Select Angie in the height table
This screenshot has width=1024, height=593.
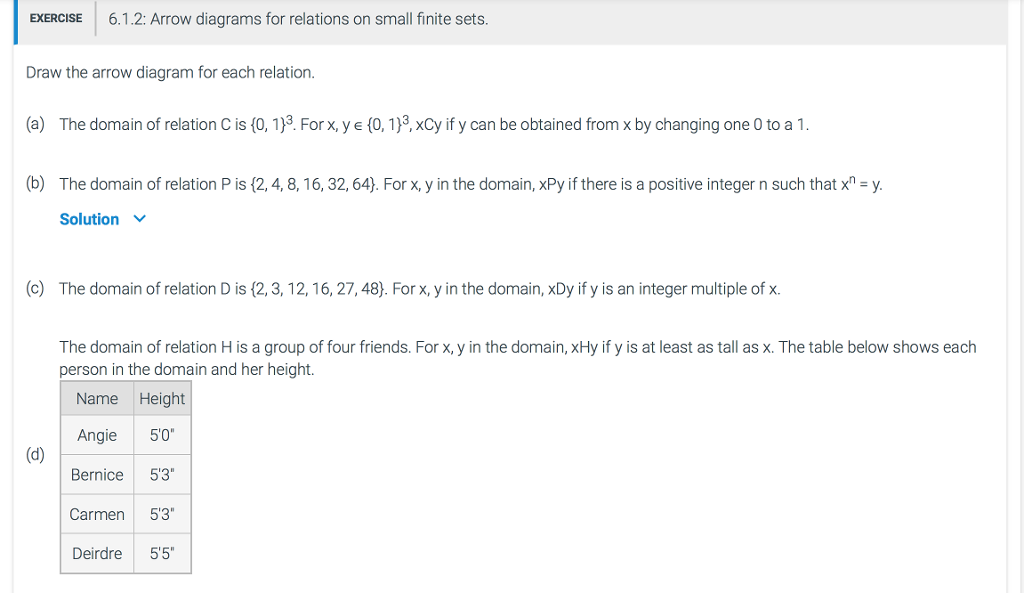point(96,435)
